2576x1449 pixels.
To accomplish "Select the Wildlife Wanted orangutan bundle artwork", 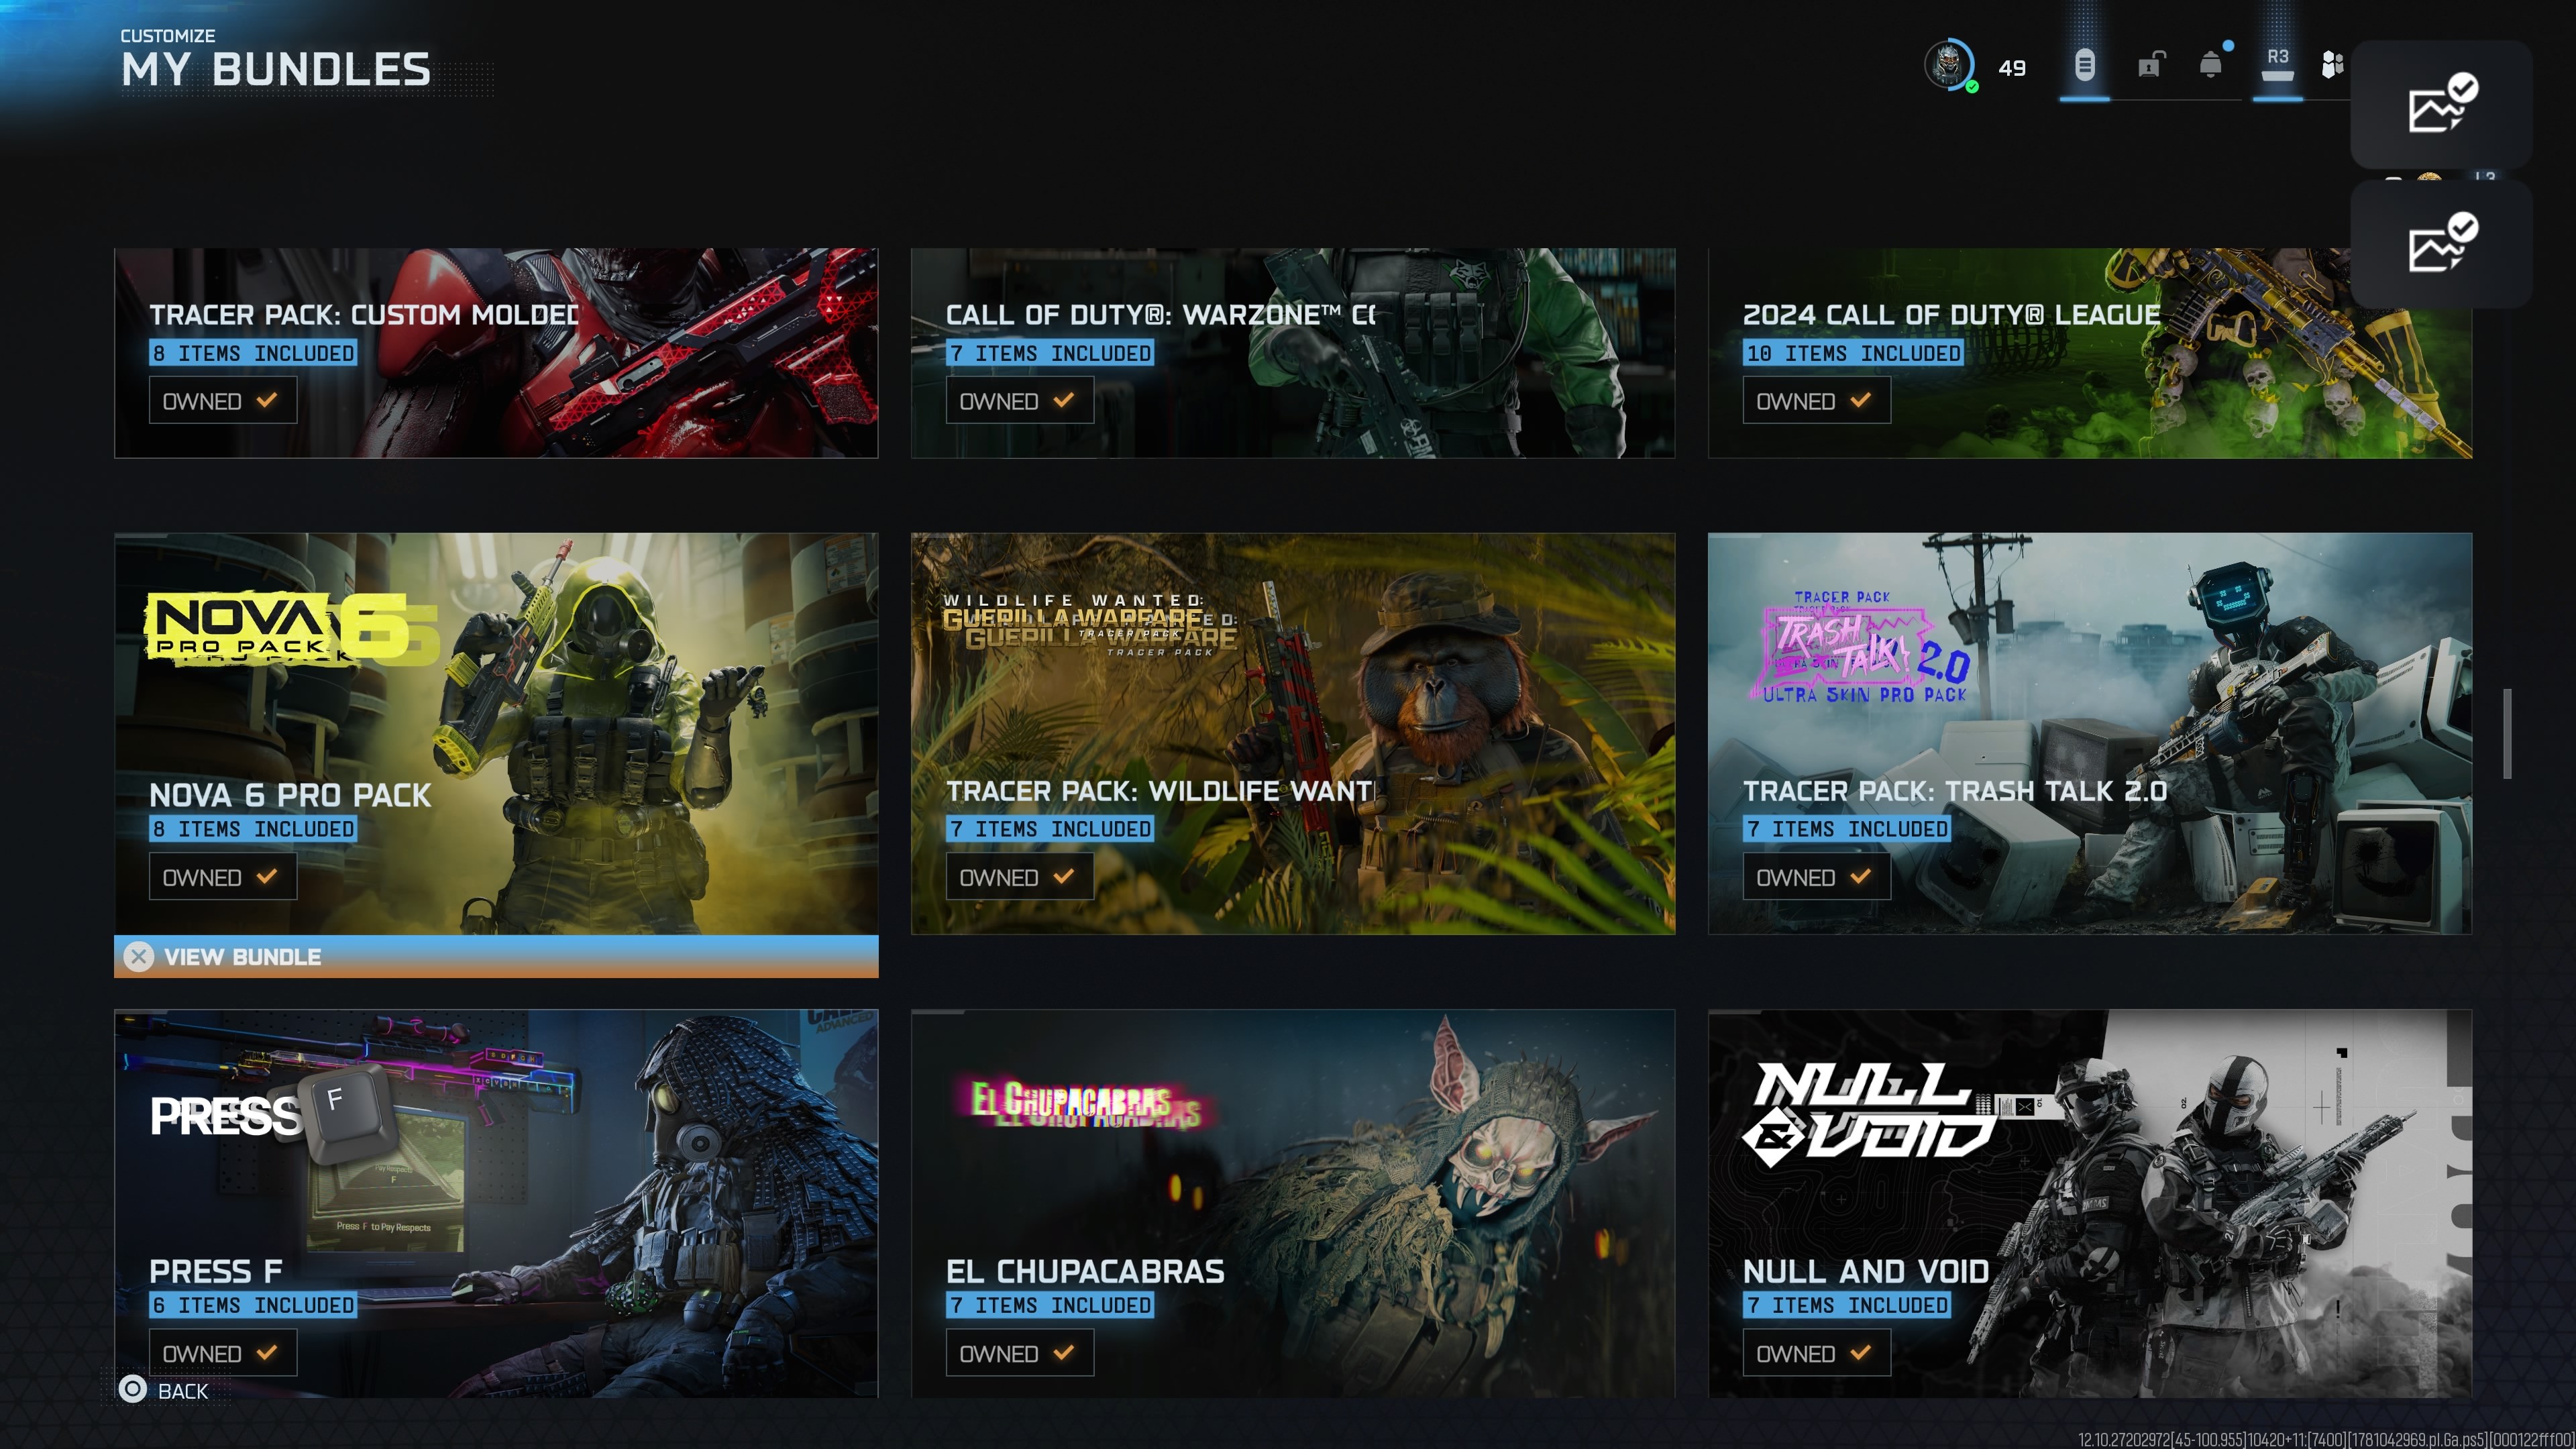I will [1293, 734].
